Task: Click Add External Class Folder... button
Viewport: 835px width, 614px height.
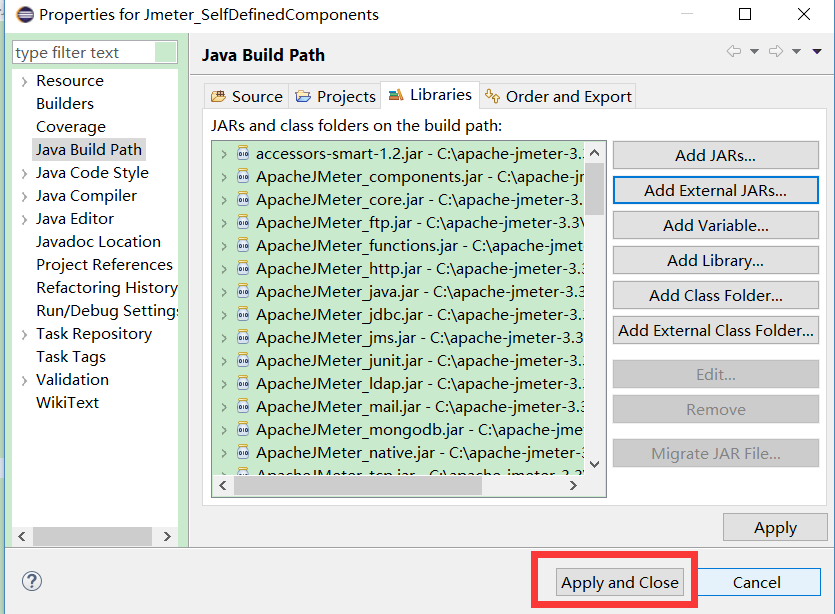Action: click(715, 330)
